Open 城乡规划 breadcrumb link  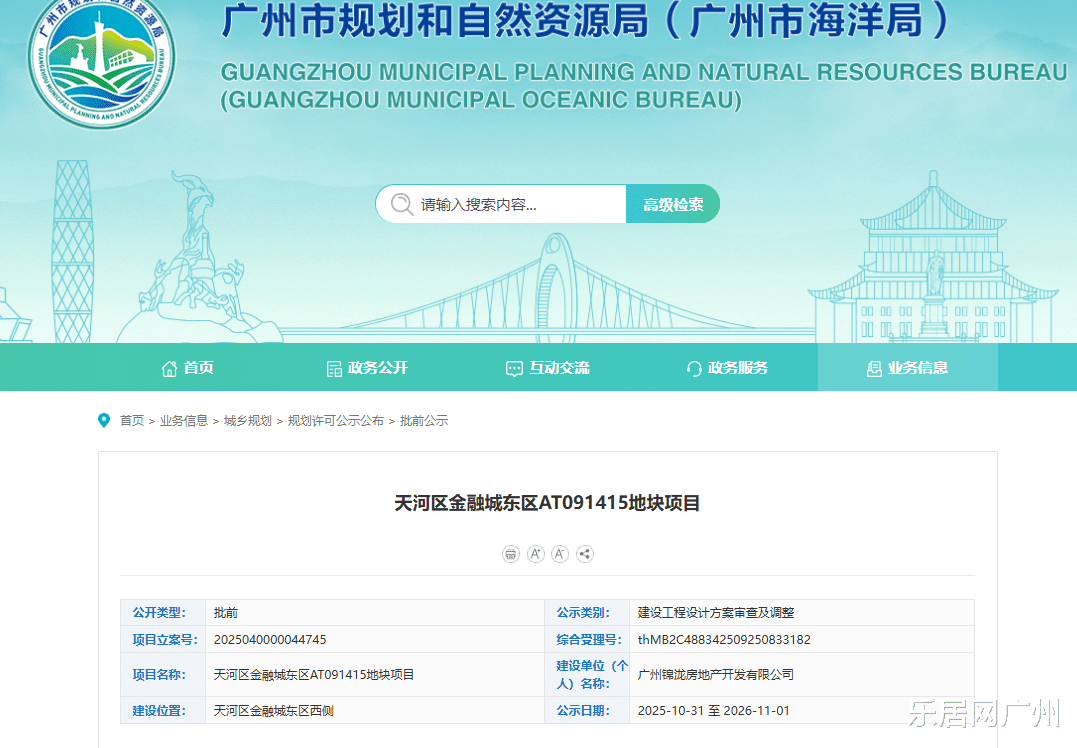tap(247, 421)
